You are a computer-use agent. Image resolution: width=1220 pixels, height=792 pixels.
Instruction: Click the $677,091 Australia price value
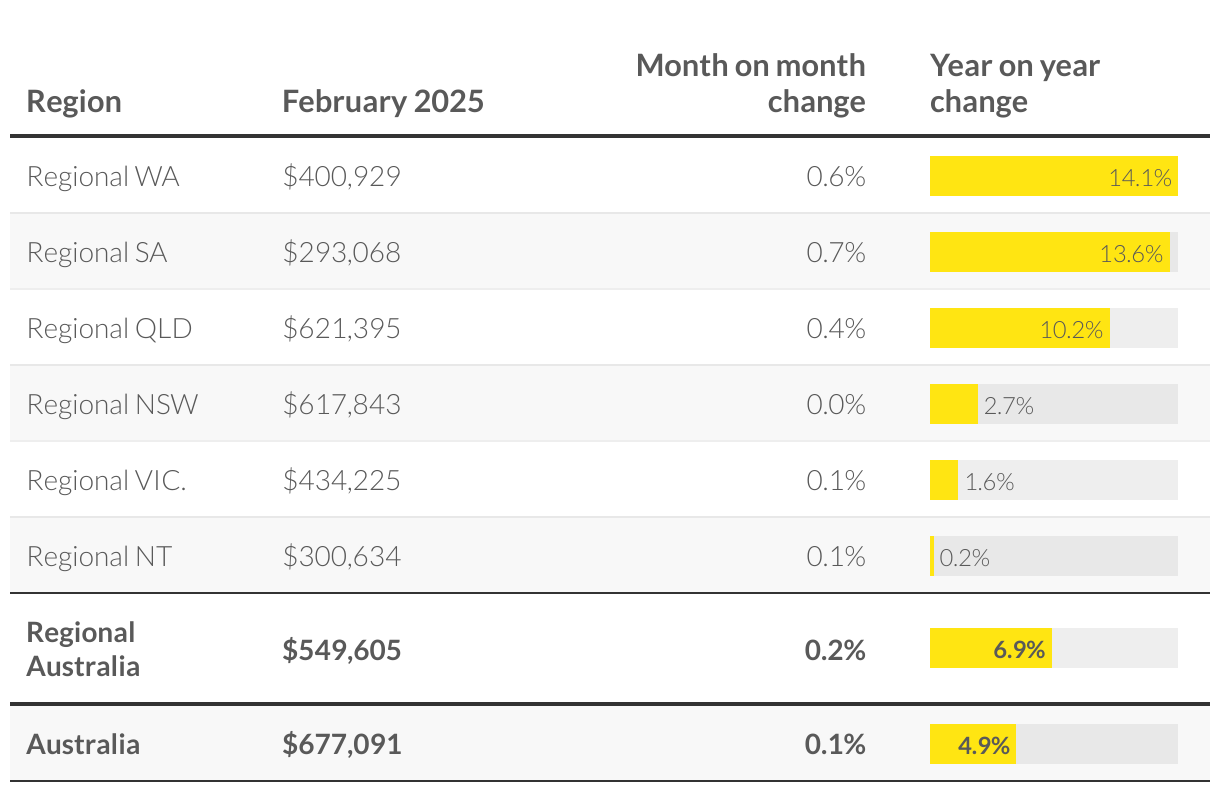(x=342, y=744)
